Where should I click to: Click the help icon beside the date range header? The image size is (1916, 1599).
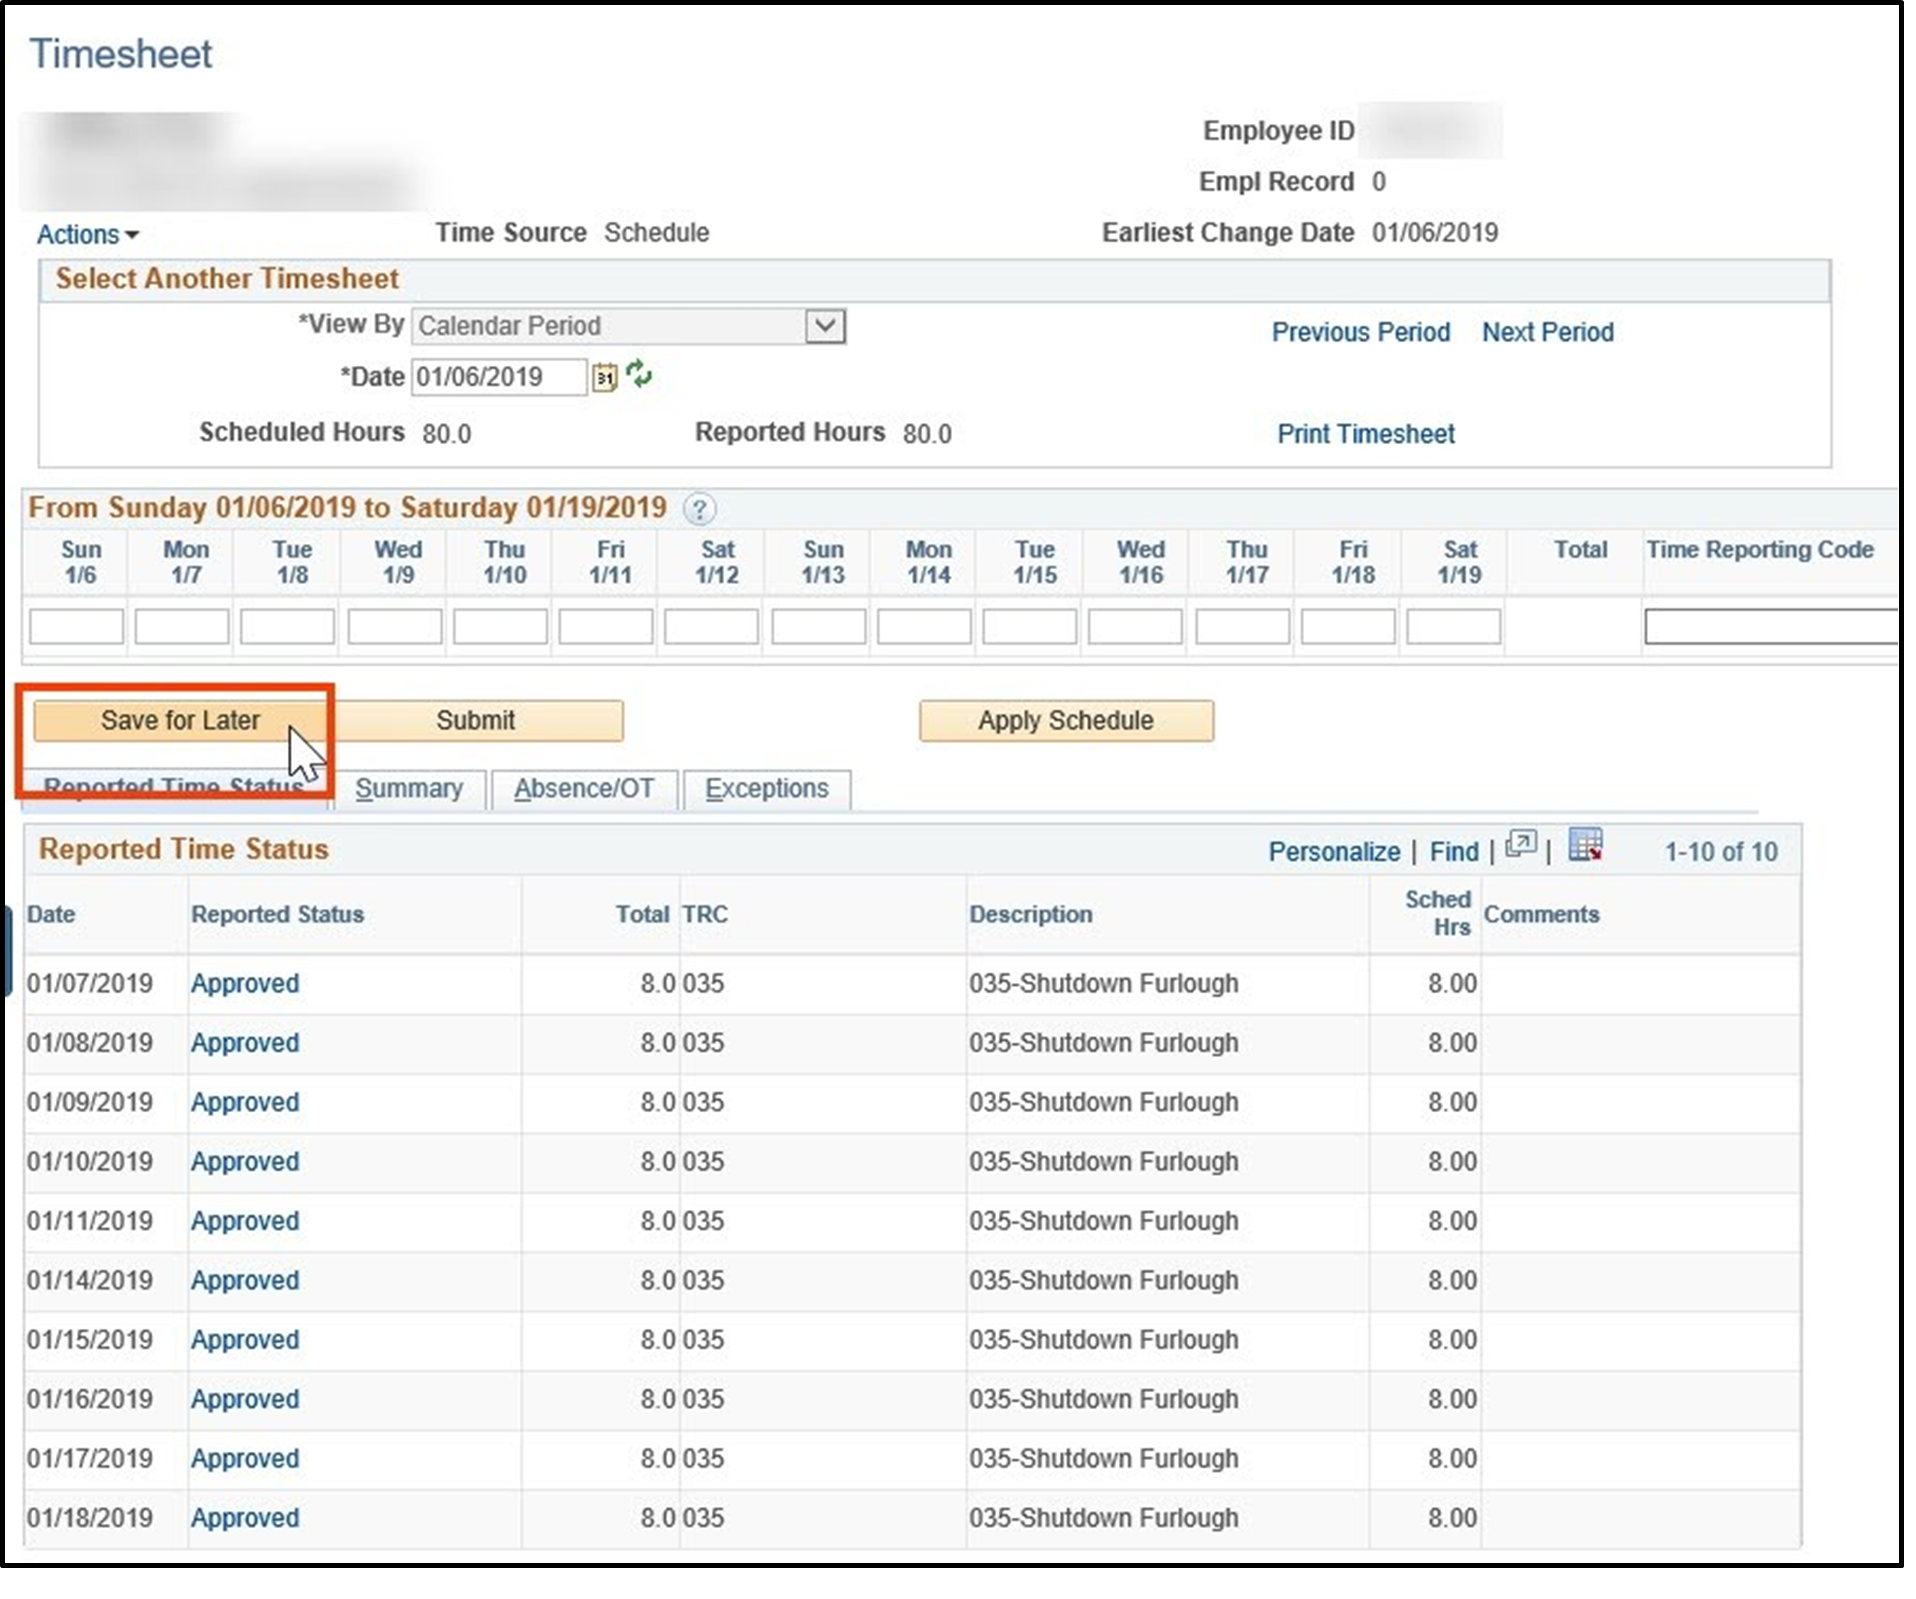701,509
